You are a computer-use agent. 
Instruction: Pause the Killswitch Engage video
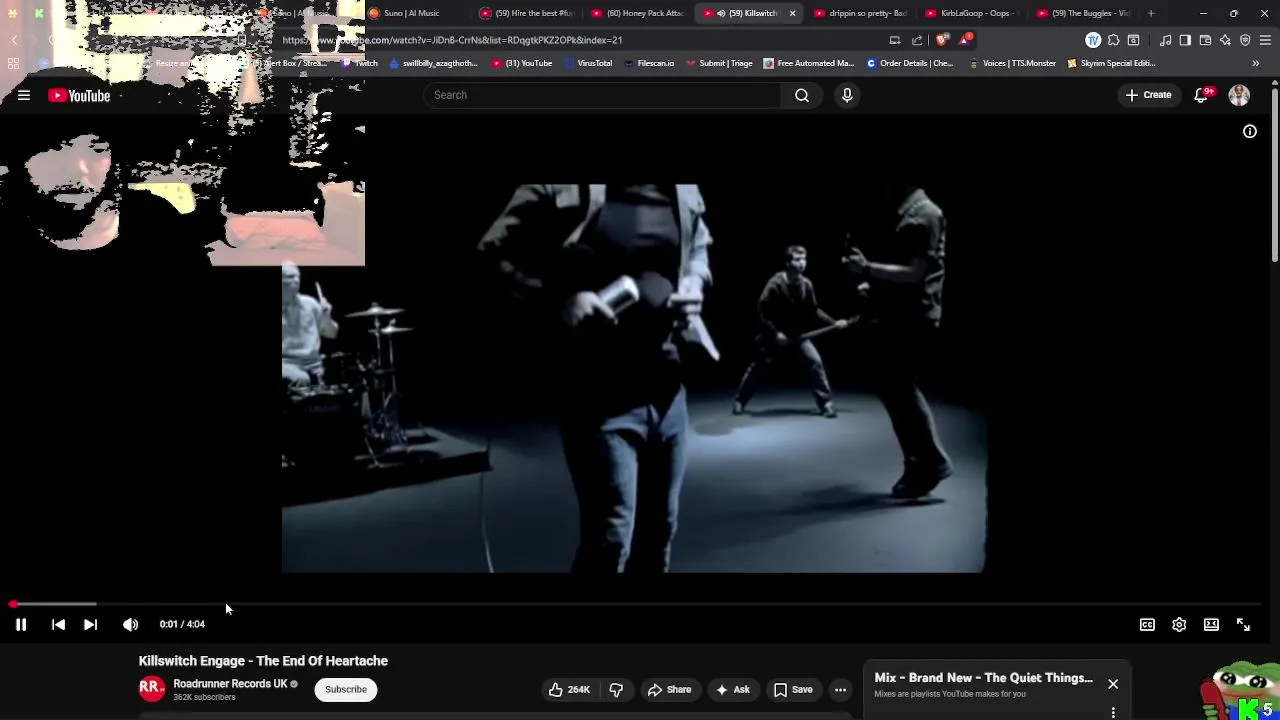click(20, 624)
